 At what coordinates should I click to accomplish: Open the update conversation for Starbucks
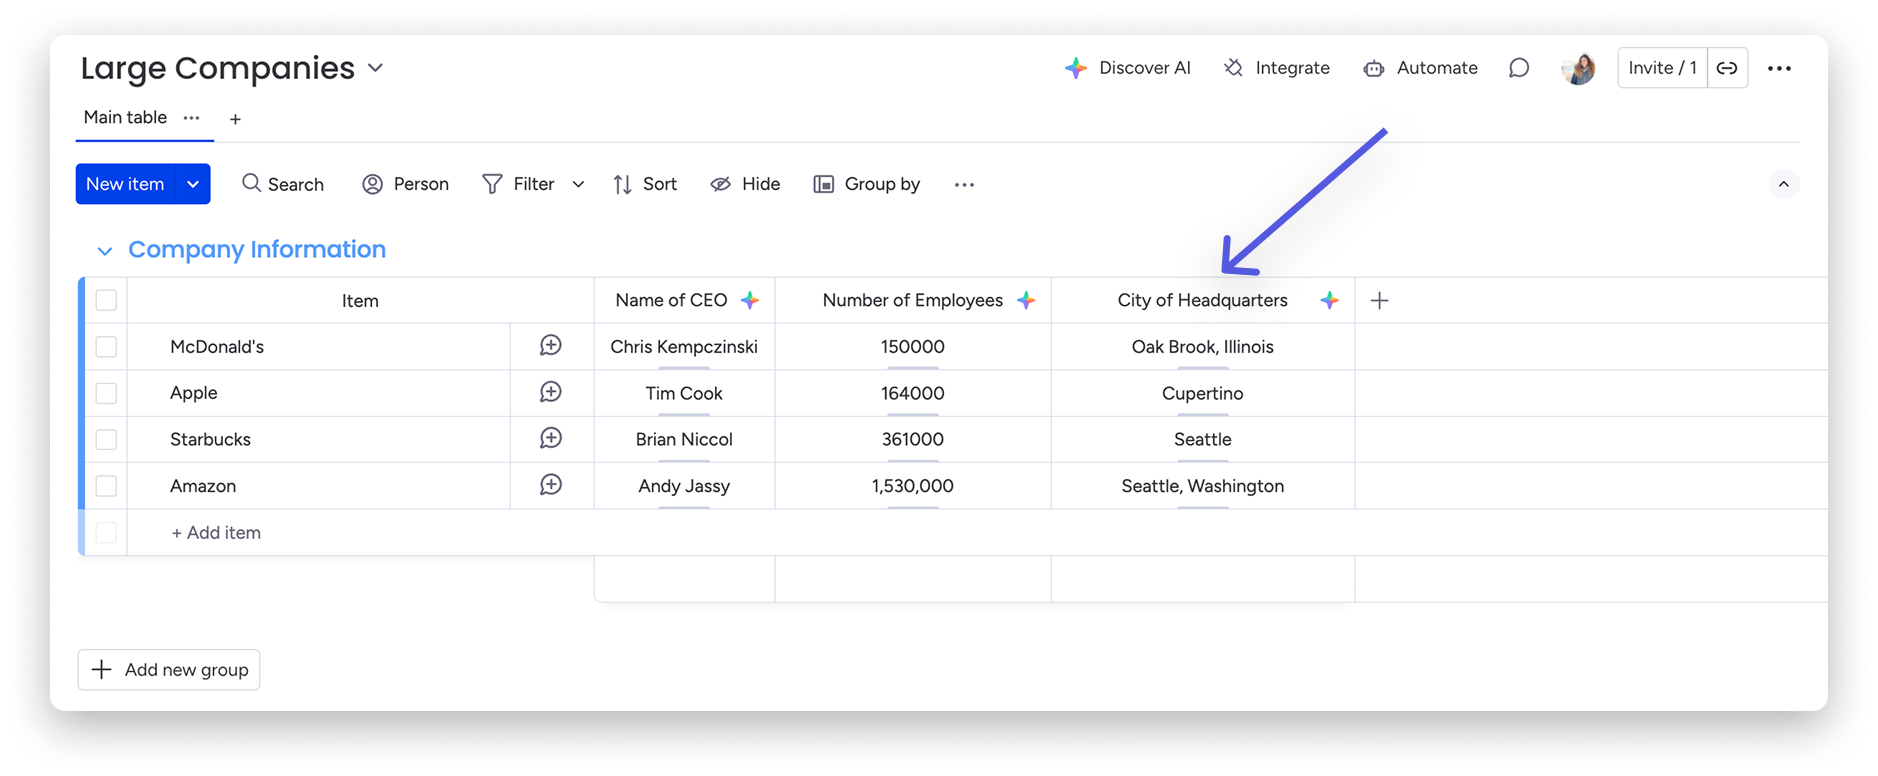click(x=550, y=438)
